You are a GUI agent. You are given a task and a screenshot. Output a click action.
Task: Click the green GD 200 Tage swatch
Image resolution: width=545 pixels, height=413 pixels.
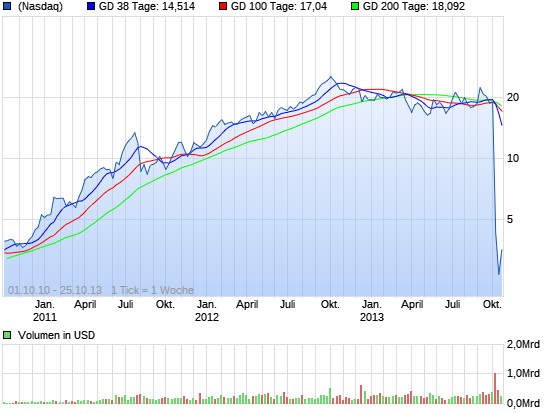coord(355,6)
